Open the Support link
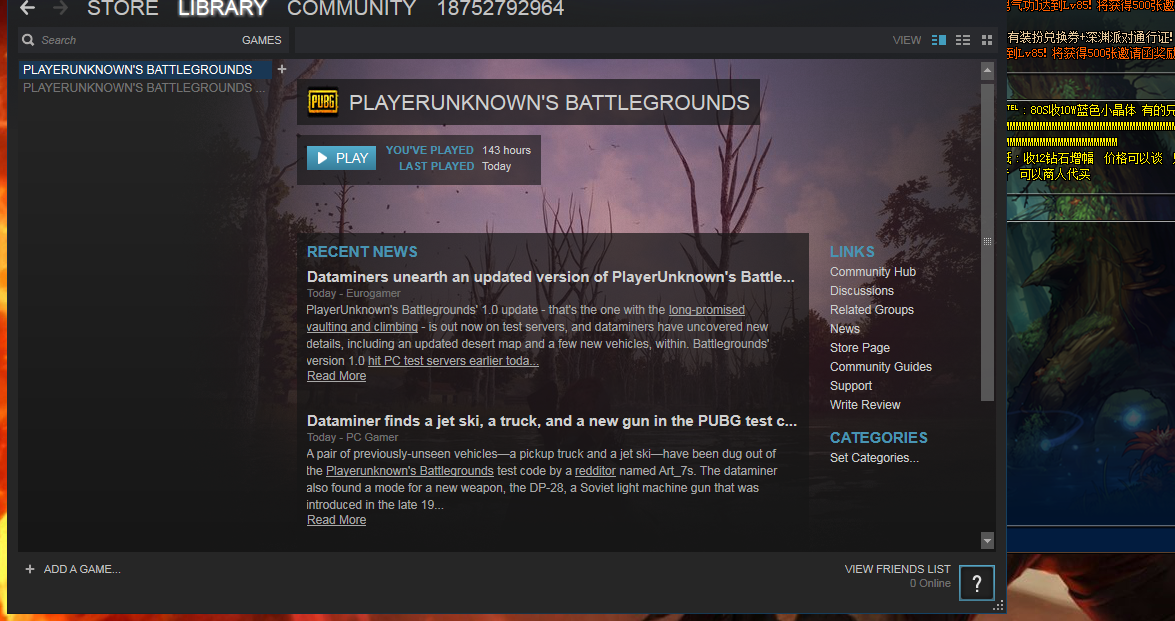Screen dimensions: 1175x621 tap(851, 386)
